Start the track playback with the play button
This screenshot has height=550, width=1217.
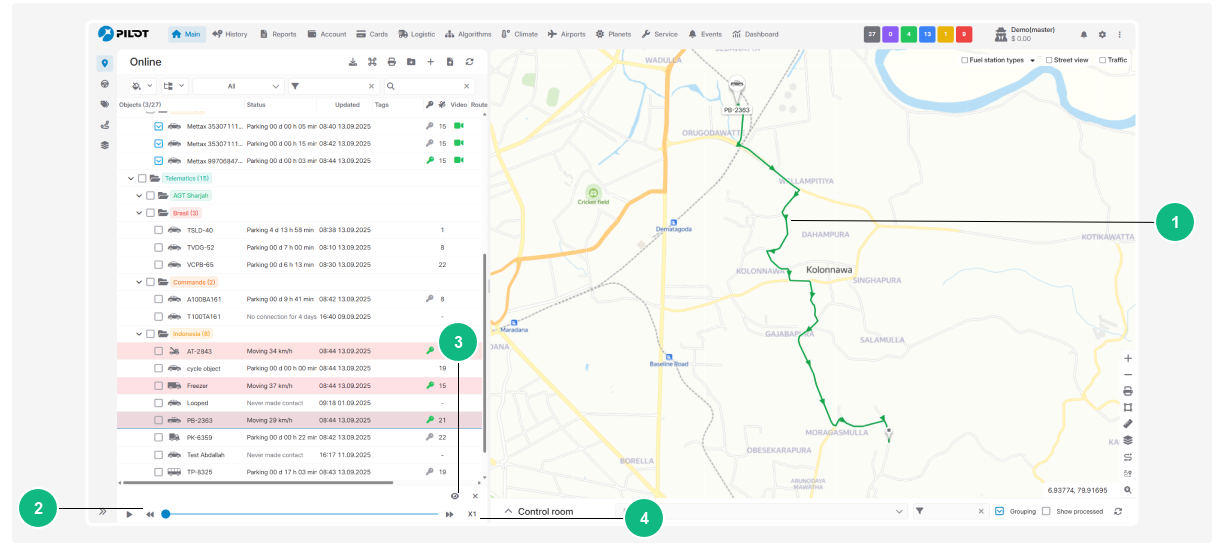point(129,514)
